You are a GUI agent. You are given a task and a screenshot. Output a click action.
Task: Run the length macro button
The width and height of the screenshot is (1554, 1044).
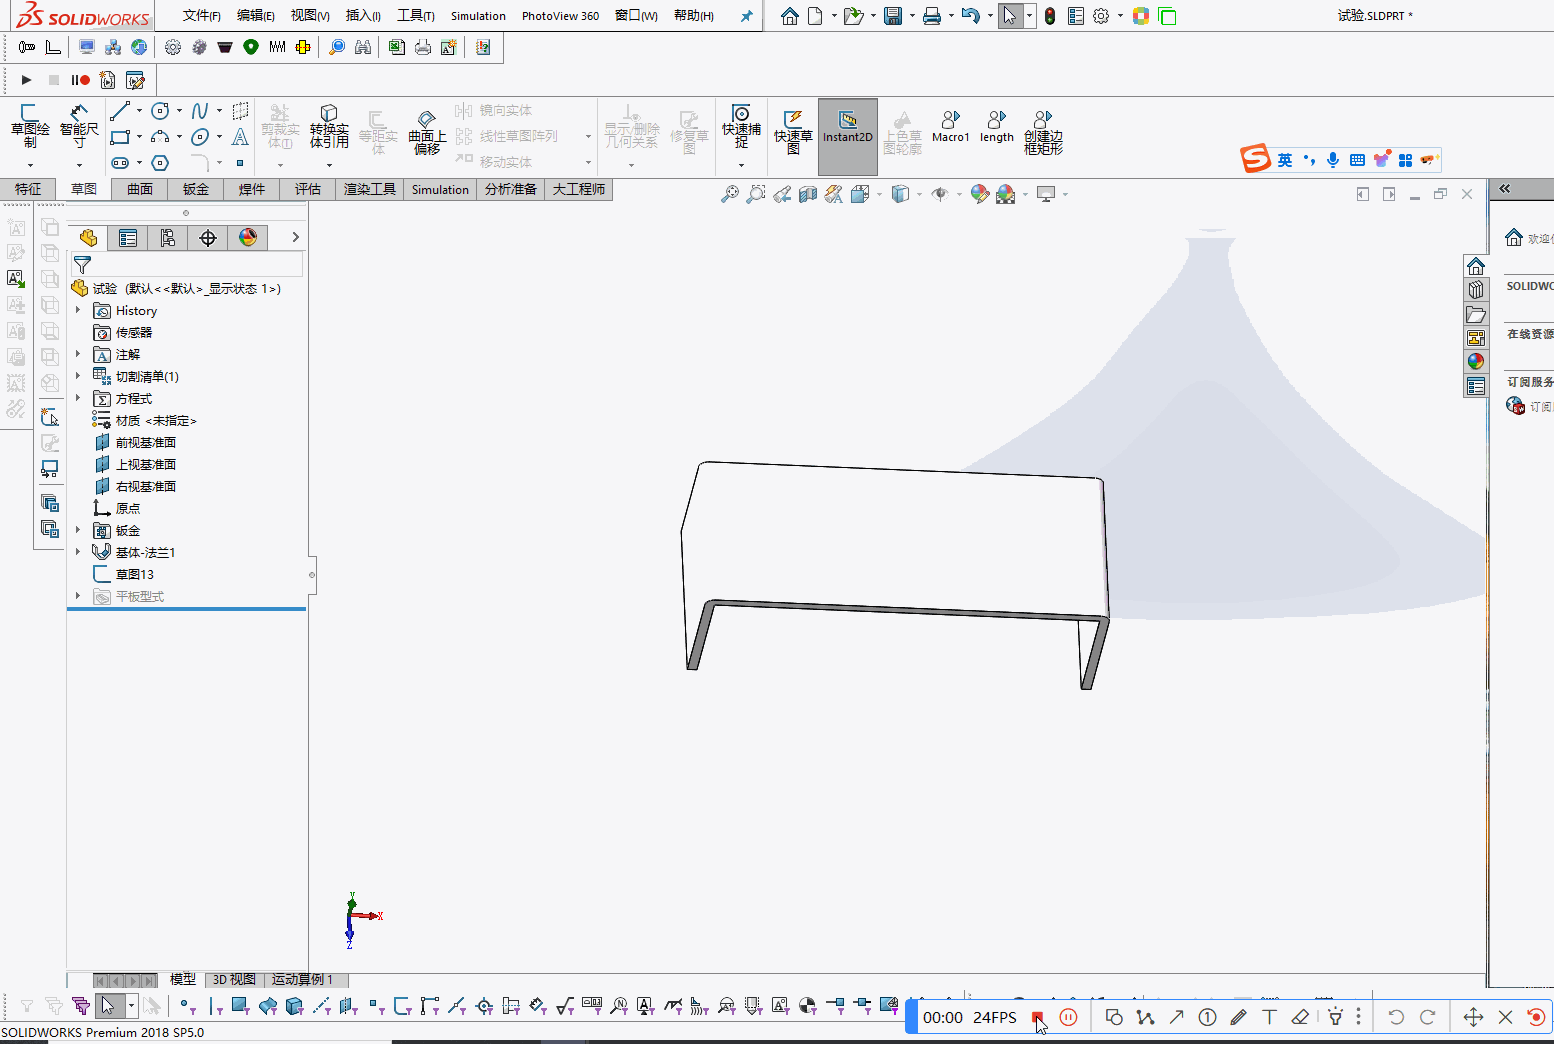(997, 127)
